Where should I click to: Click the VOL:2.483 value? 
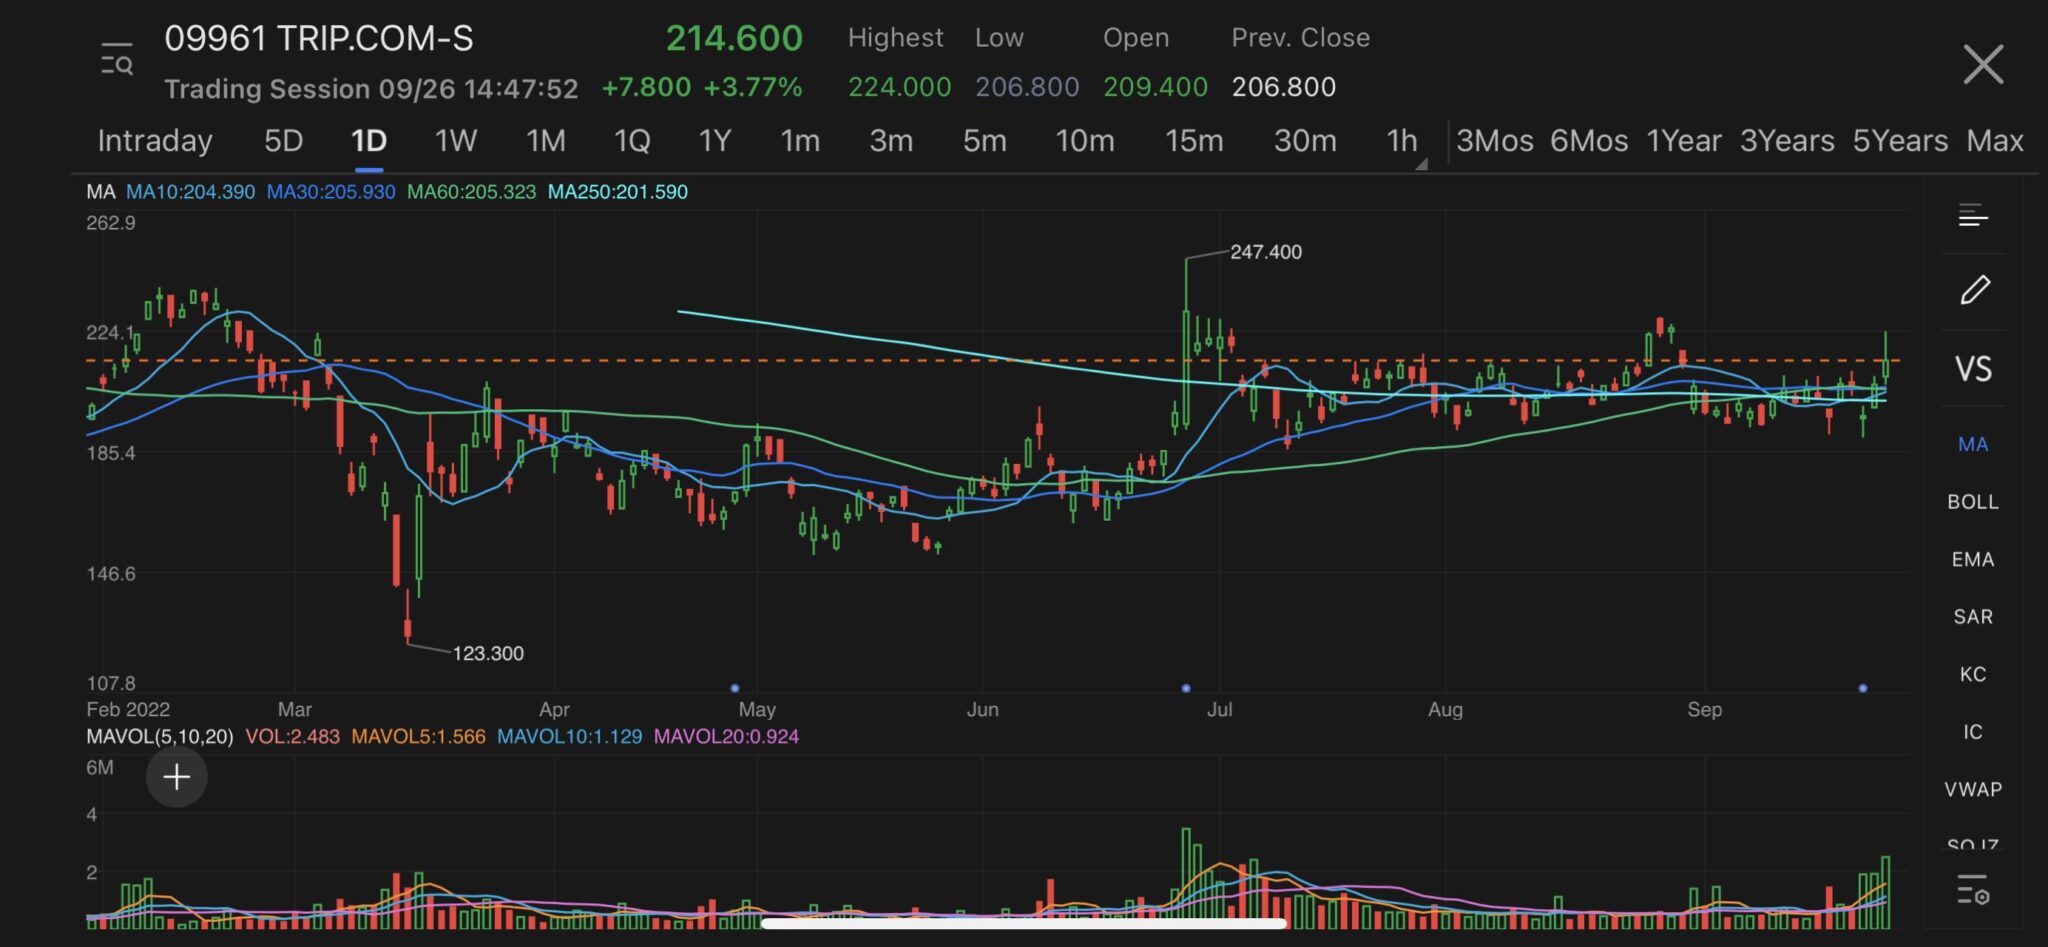[292, 737]
